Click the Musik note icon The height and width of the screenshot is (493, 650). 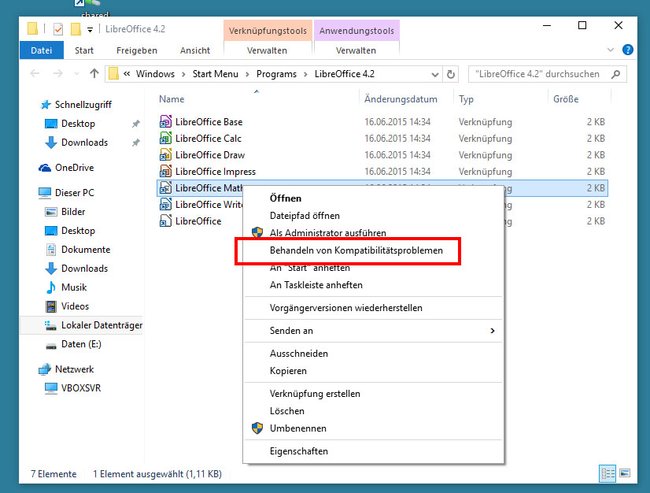(51, 287)
